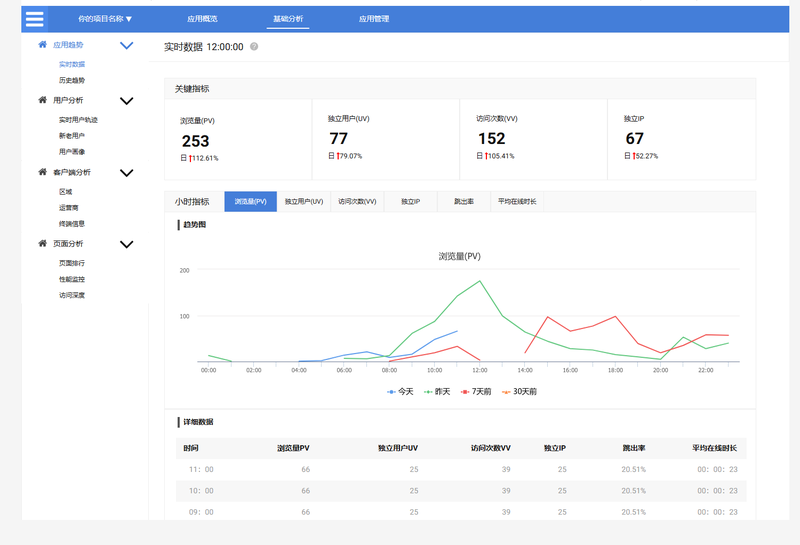Image resolution: width=800 pixels, height=545 pixels.
Task: Open 实时用户轨迹 in the sidebar
Action: (x=78, y=120)
